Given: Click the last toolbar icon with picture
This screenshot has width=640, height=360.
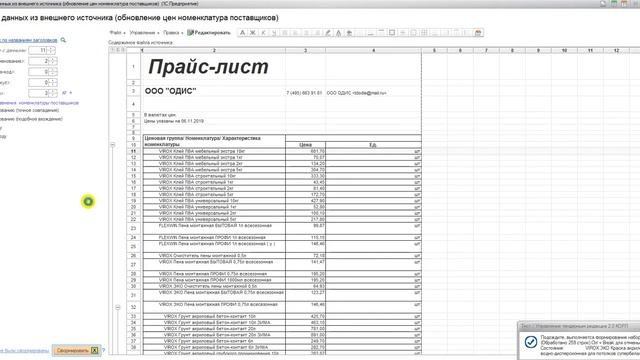Looking at the screenshot, I should 478,33.
